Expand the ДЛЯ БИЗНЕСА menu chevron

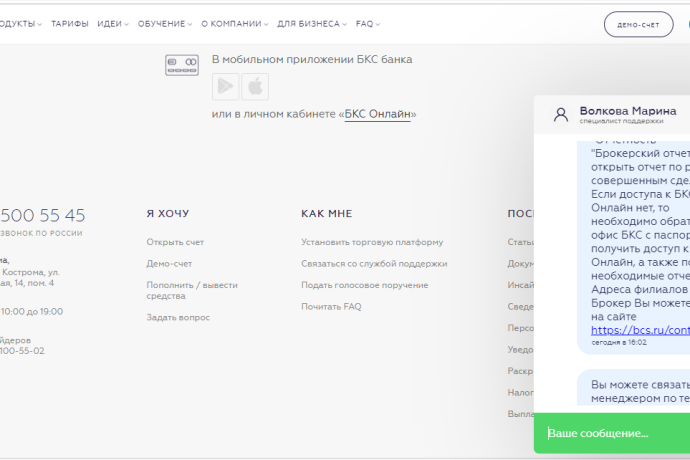pyautogui.click(x=345, y=25)
